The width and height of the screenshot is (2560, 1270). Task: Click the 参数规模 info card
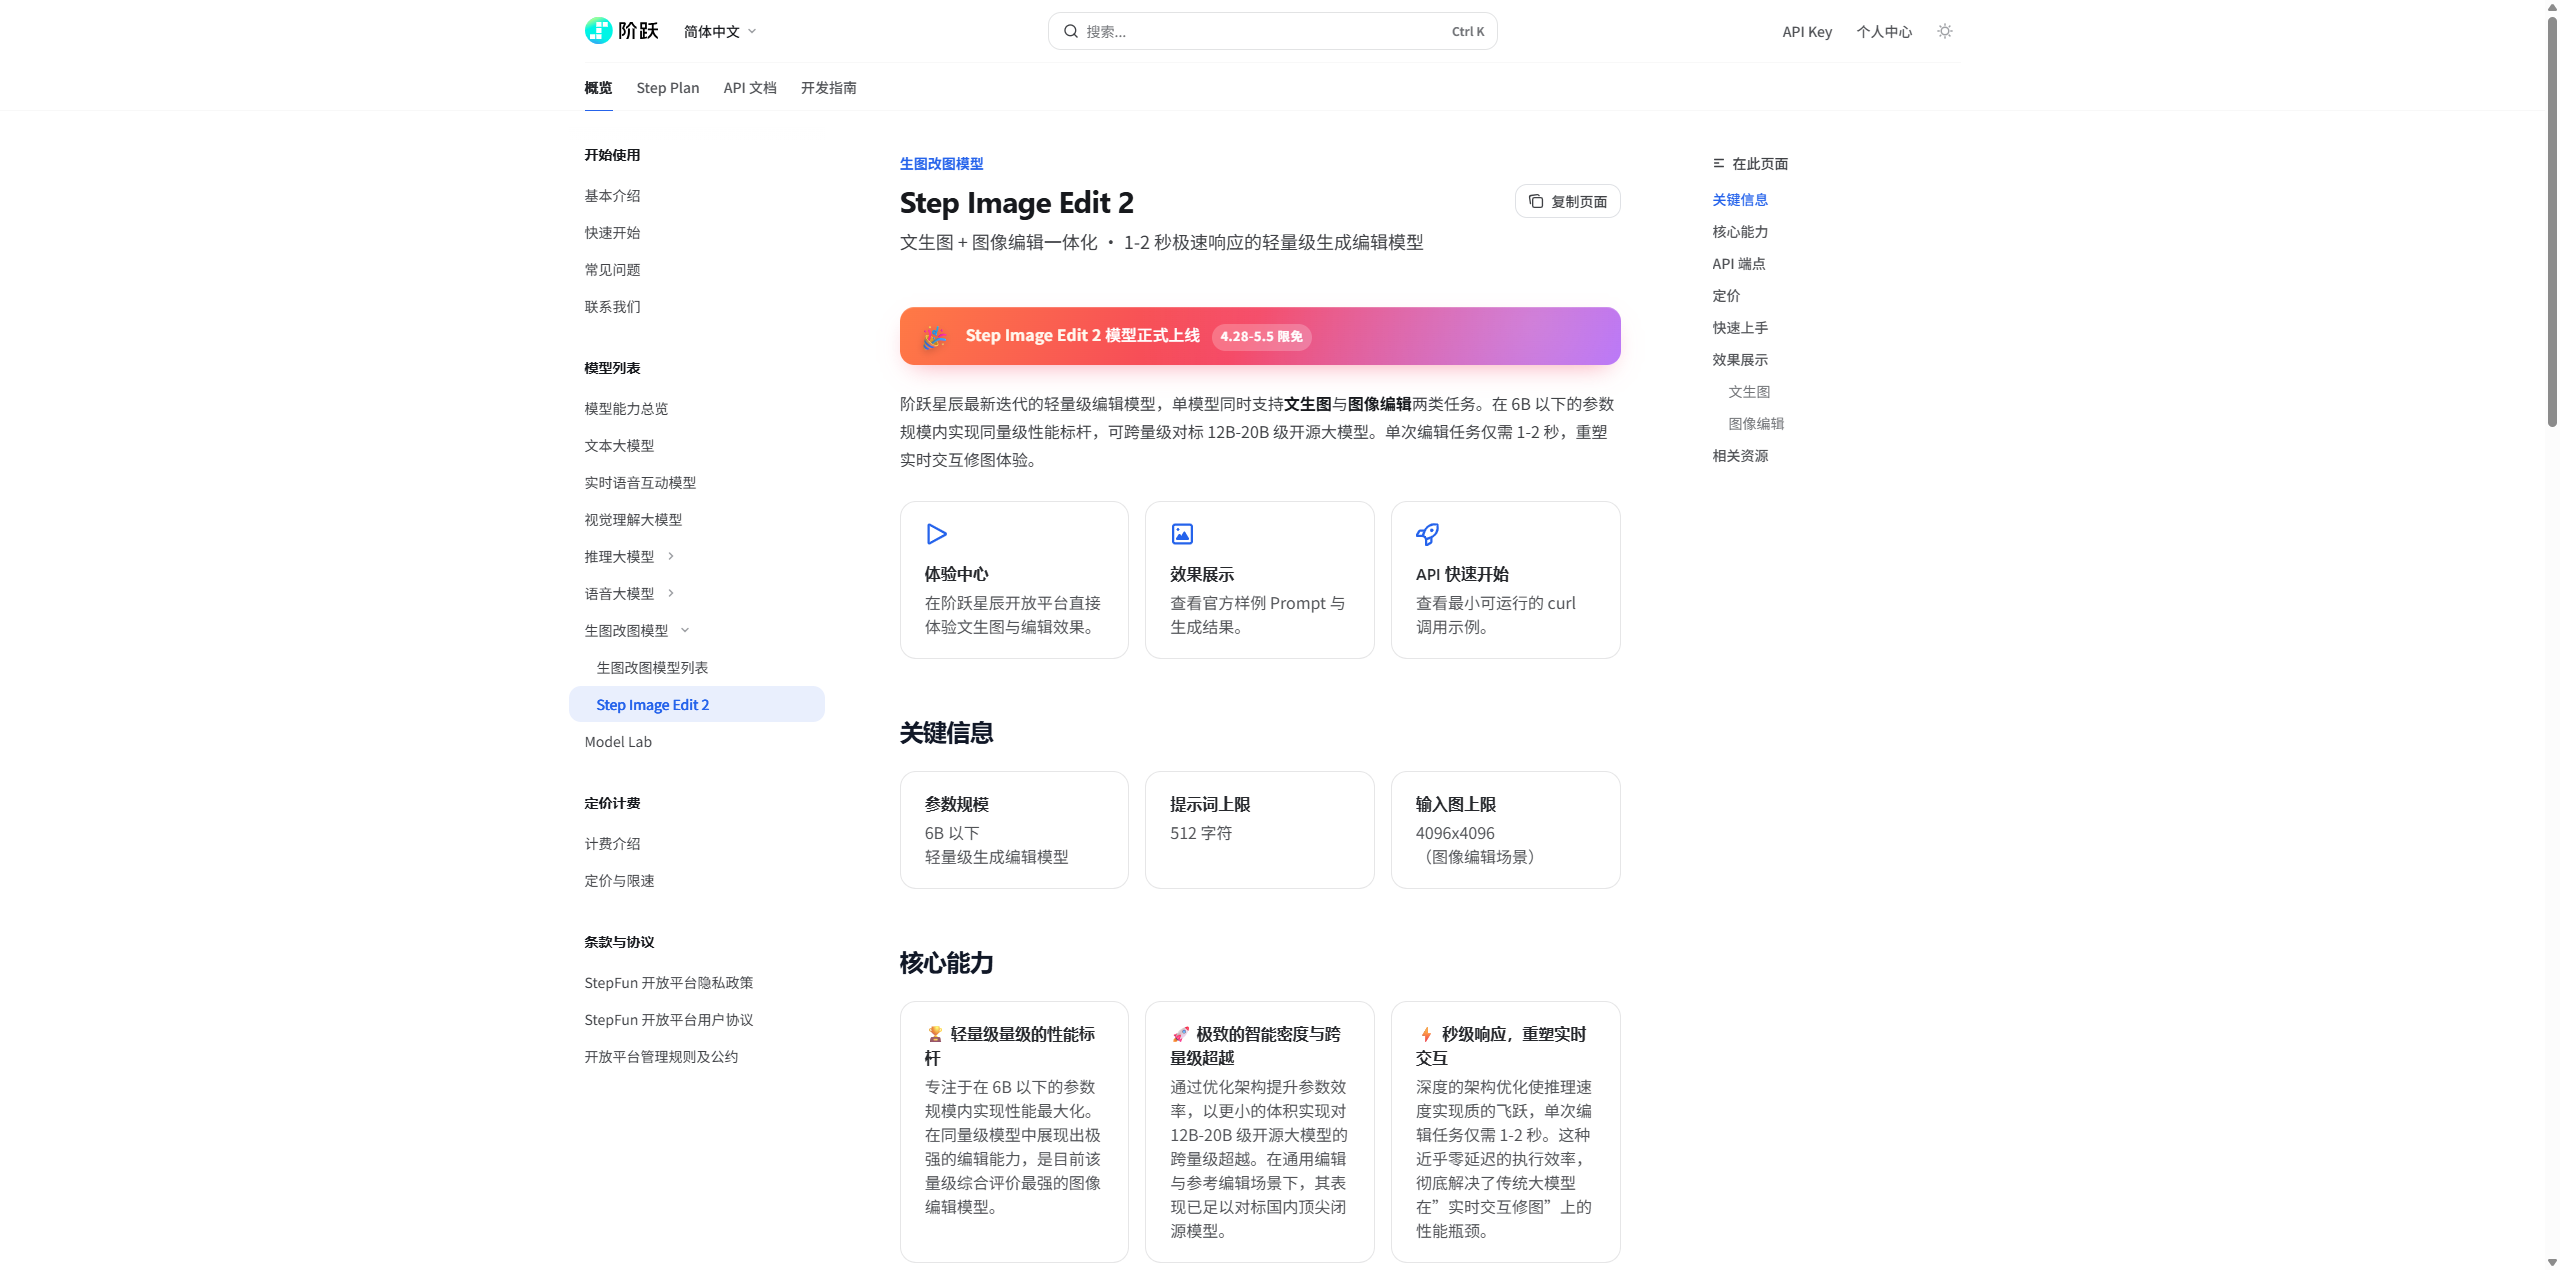click(x=1014, y=830)
